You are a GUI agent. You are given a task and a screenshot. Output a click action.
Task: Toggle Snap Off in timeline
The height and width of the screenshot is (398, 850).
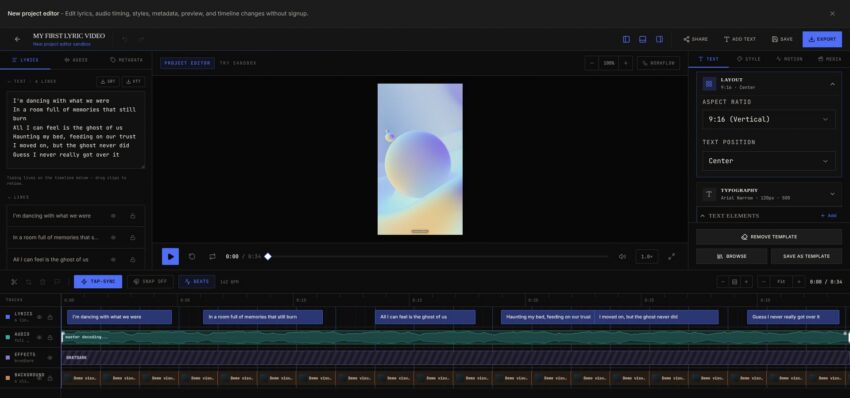(150, 282)
